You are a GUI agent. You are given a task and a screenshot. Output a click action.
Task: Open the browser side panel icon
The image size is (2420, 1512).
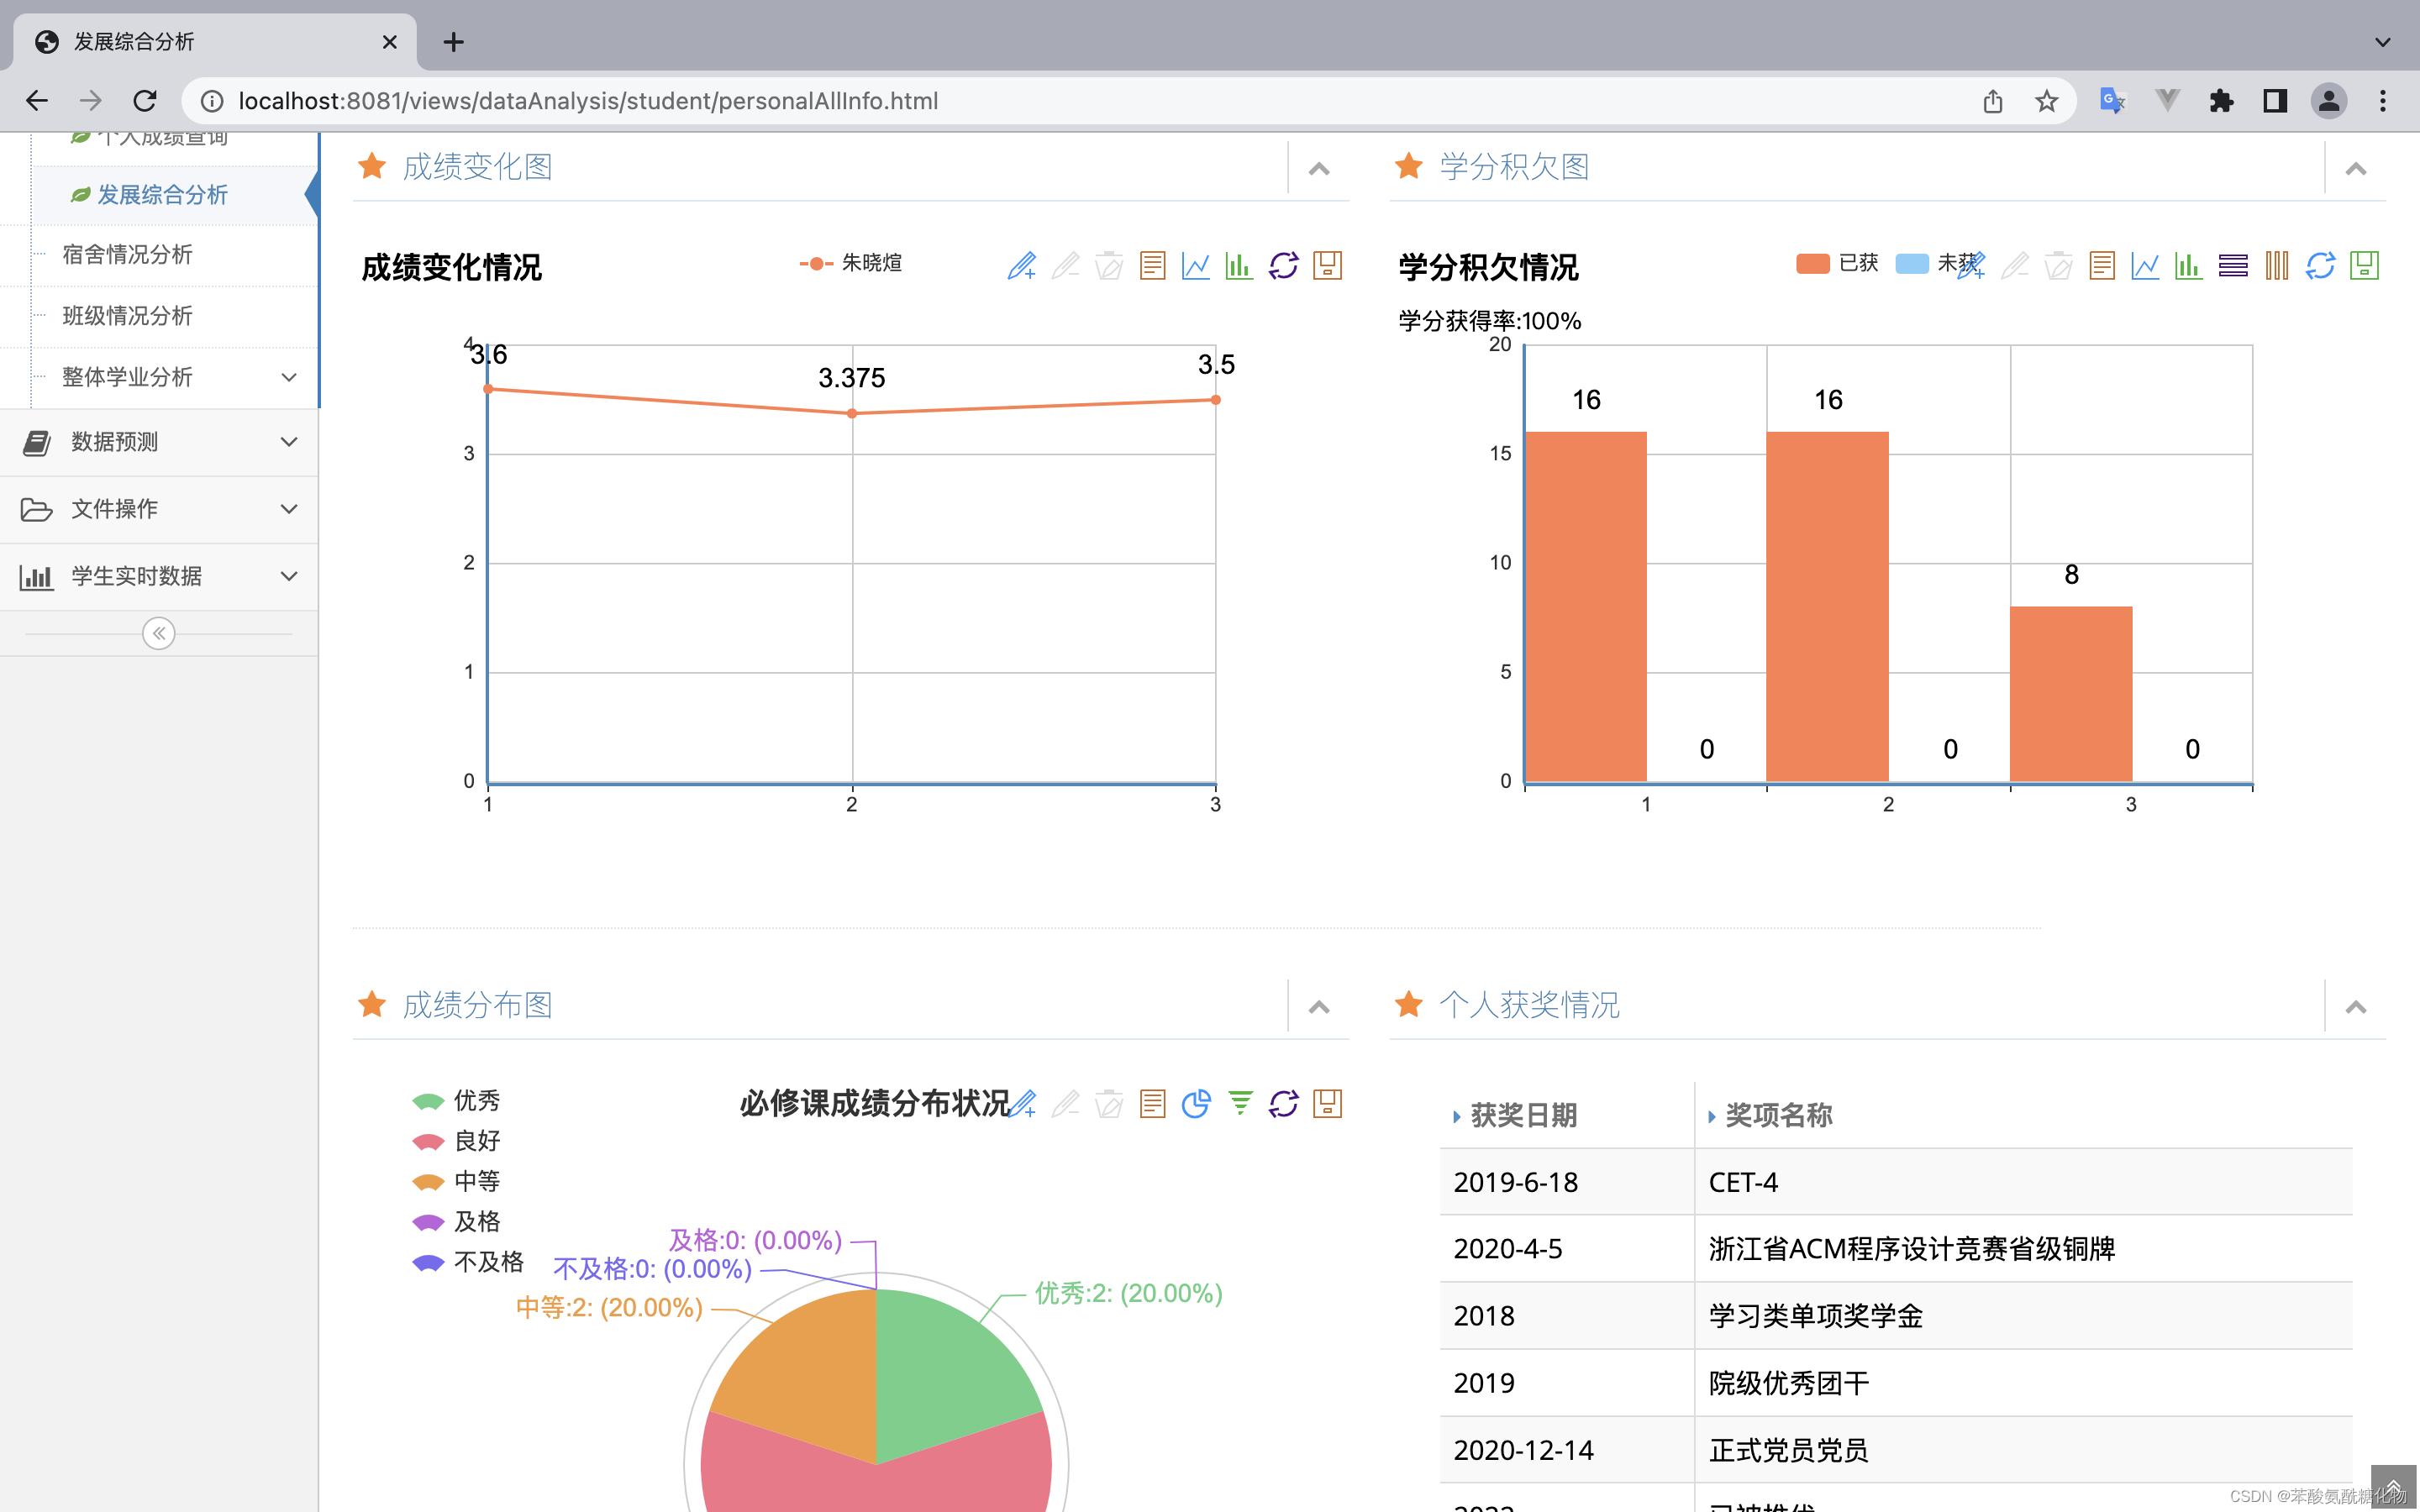click(2275, 101)
